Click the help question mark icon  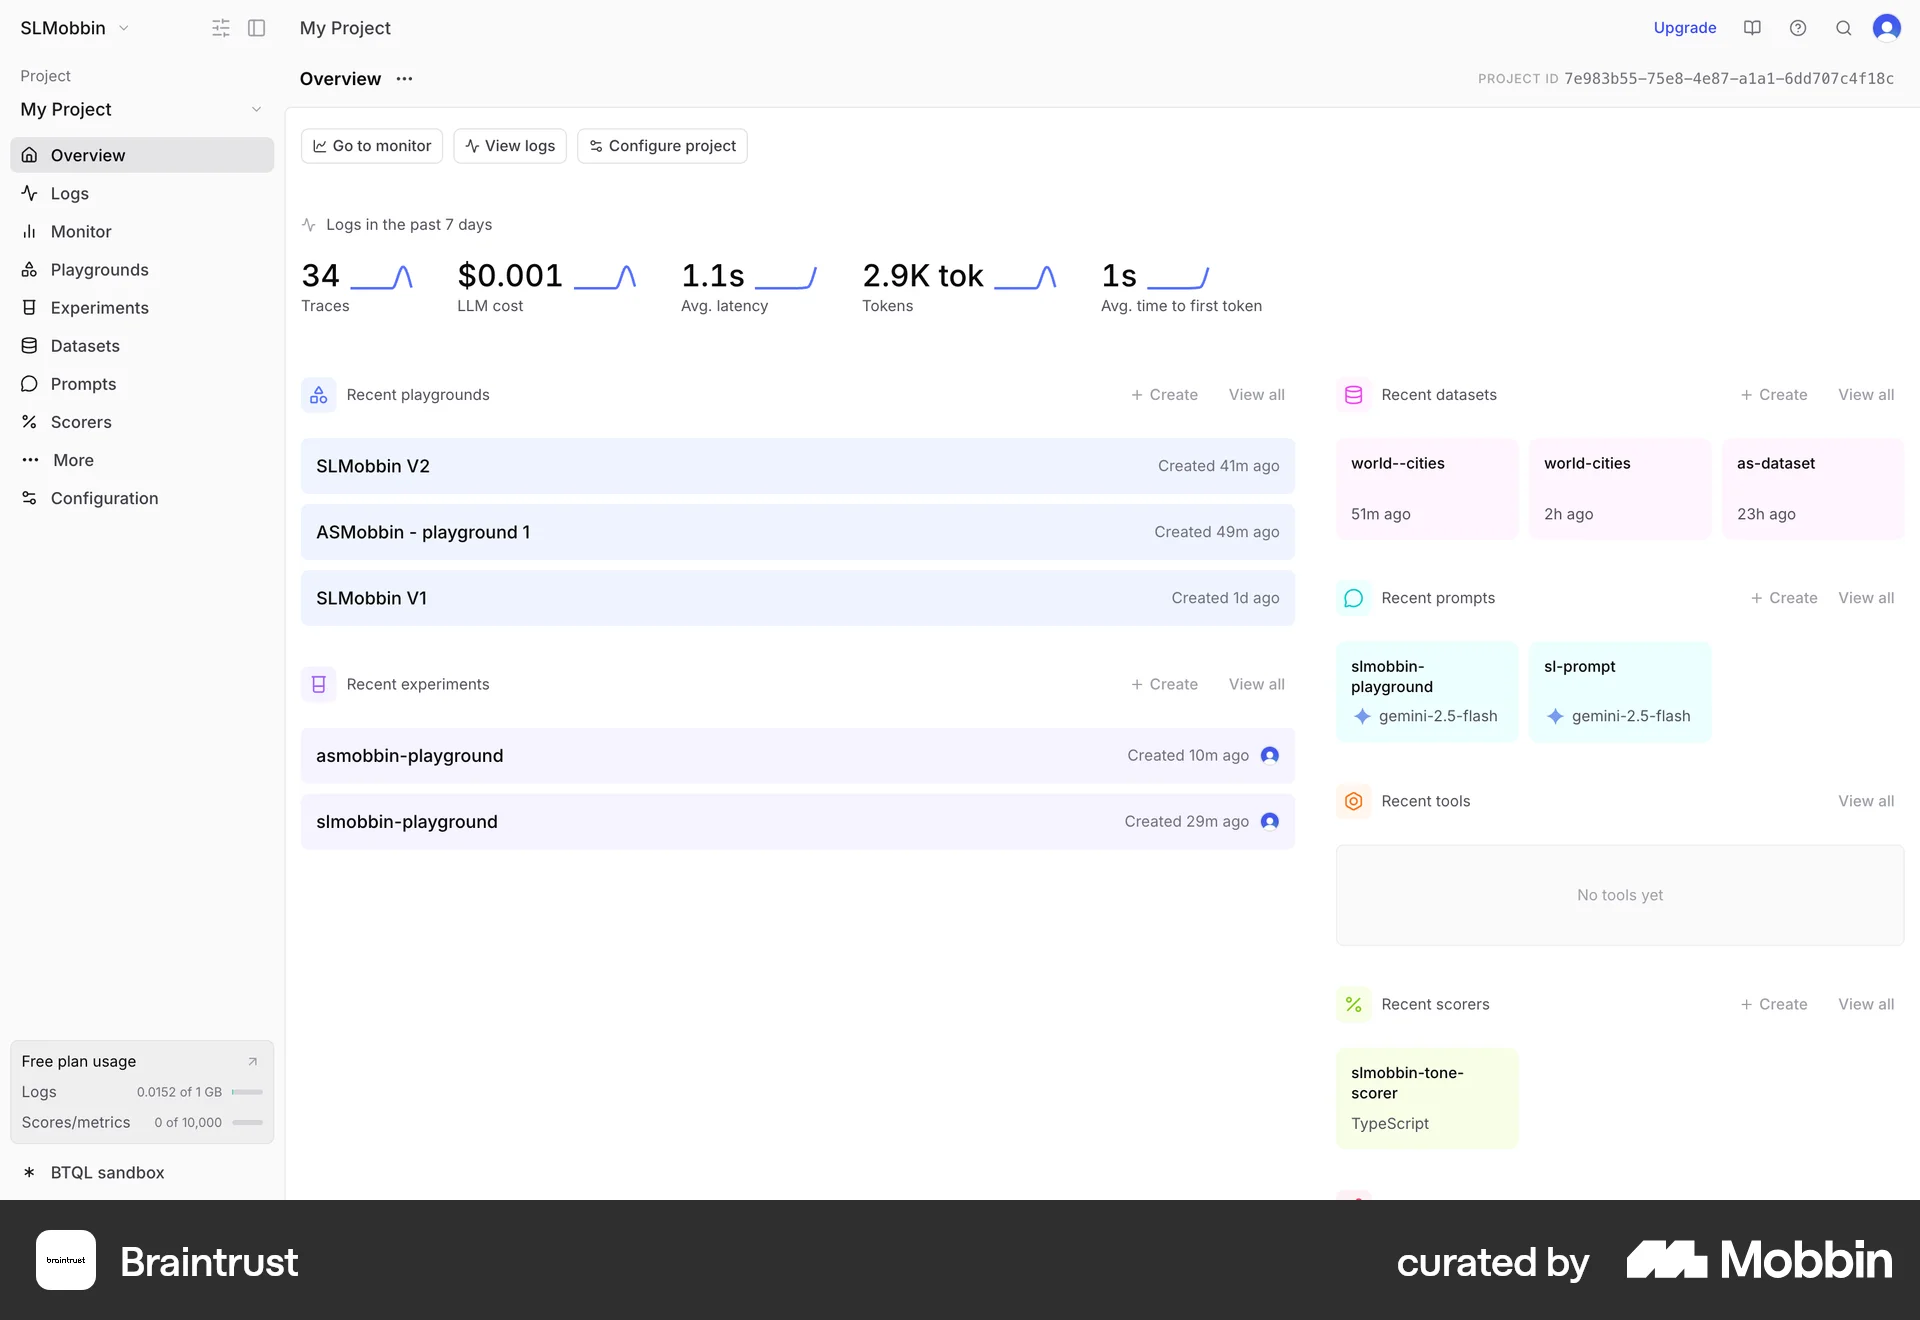pyautogui.click(x=1798, y=28)
